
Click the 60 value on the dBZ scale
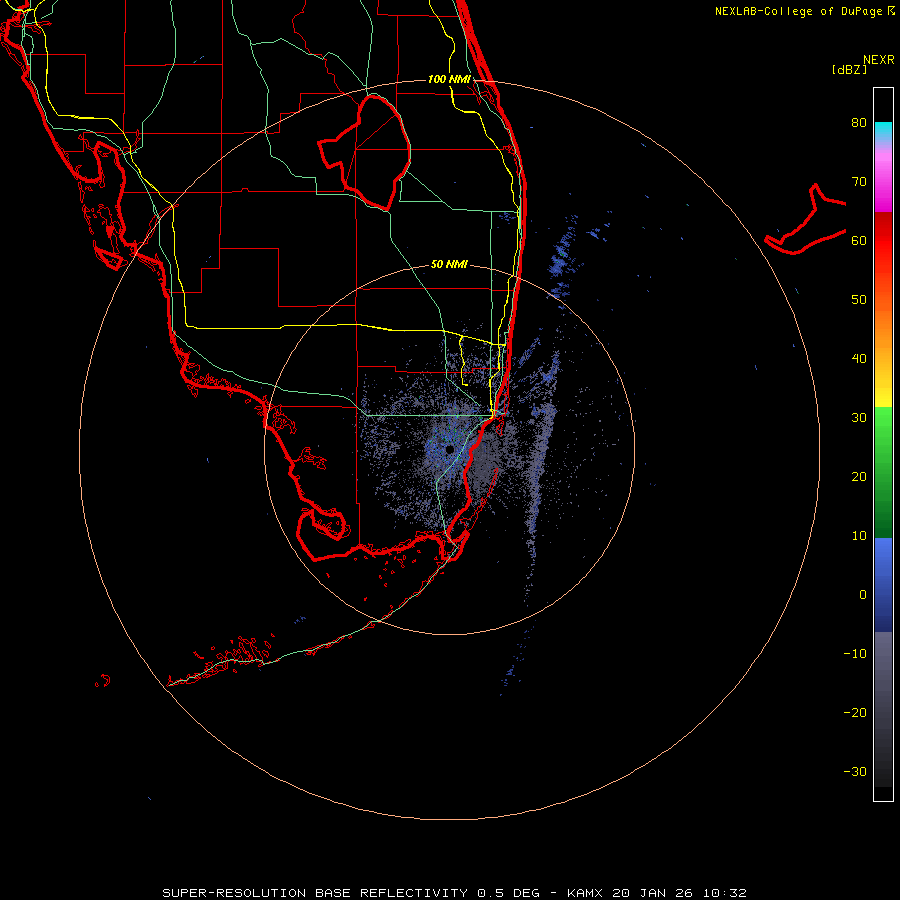[x=859, y=240]
